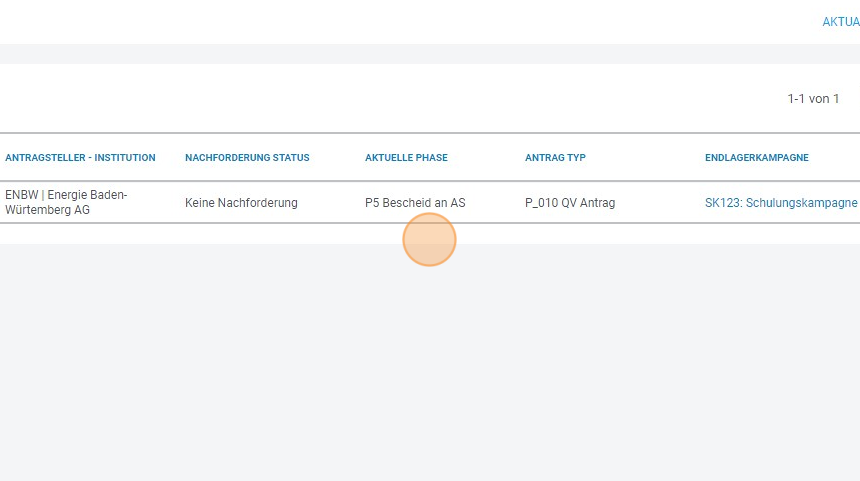Image resolution: width=860 pixels, height=481 pixels.
Task: Click the Aktuelle Phase column header
Action: coord(406,158)
